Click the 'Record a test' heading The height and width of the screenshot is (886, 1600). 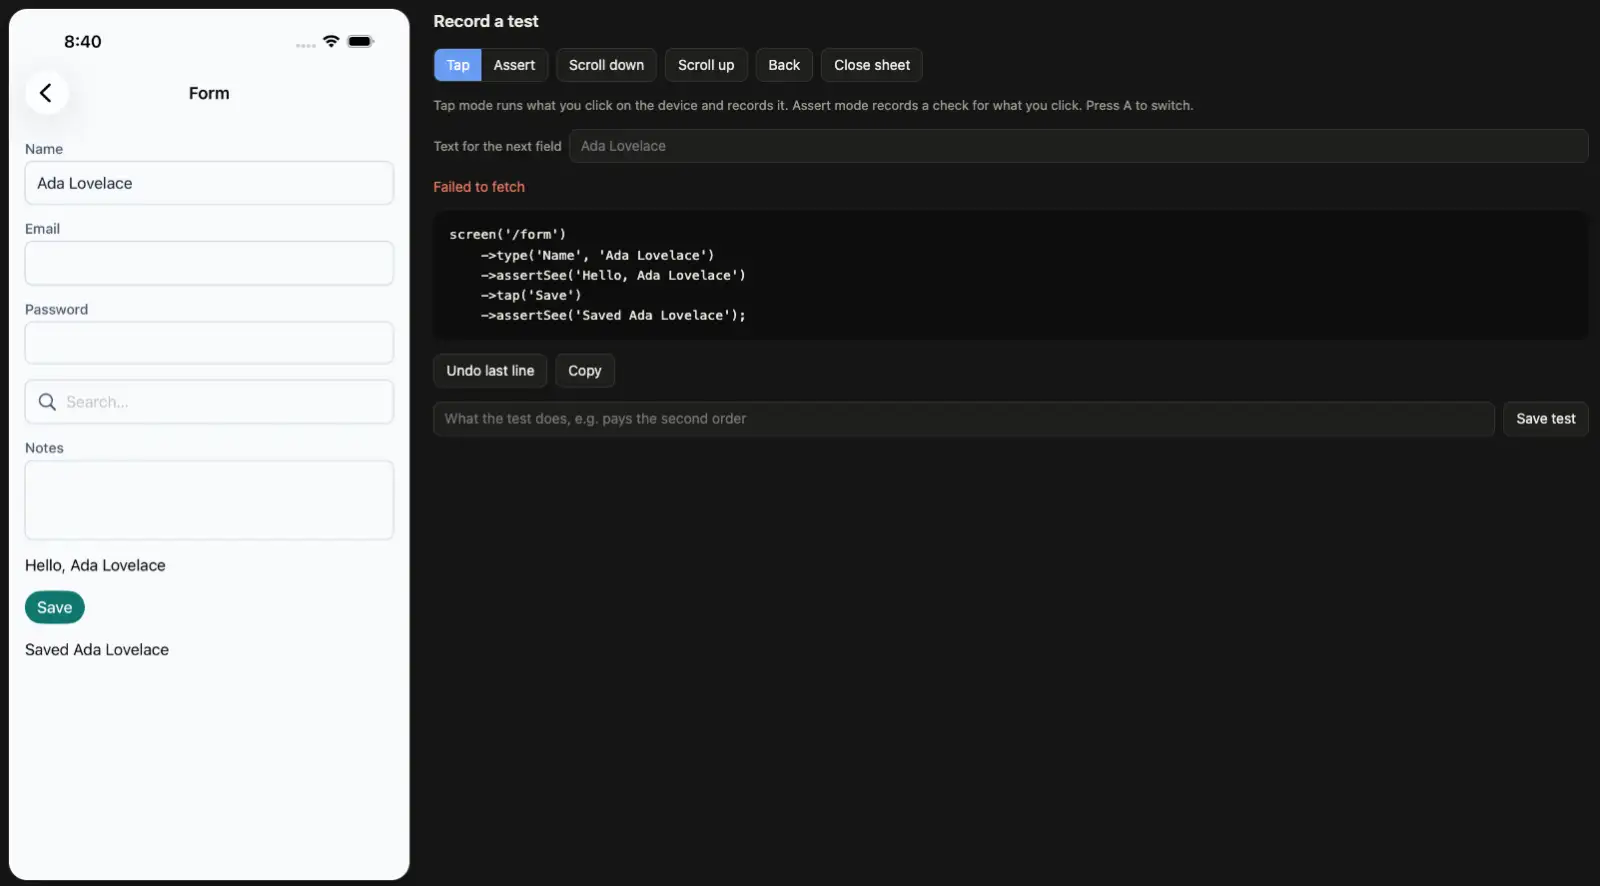486,21
